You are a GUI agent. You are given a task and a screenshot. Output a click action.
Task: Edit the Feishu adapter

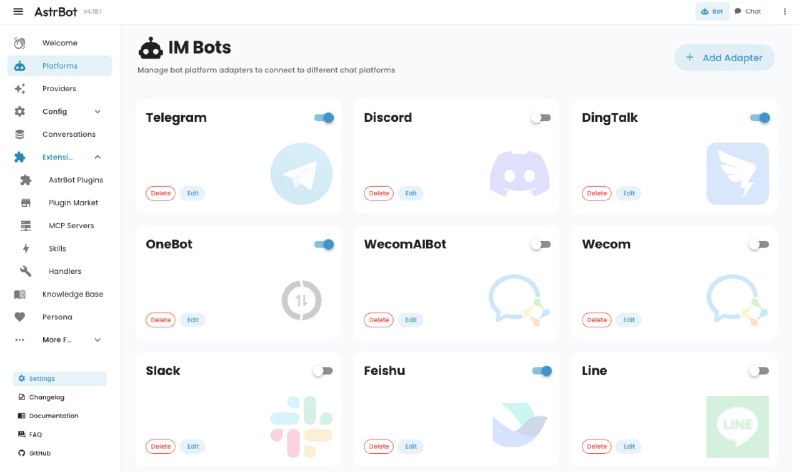411,446
